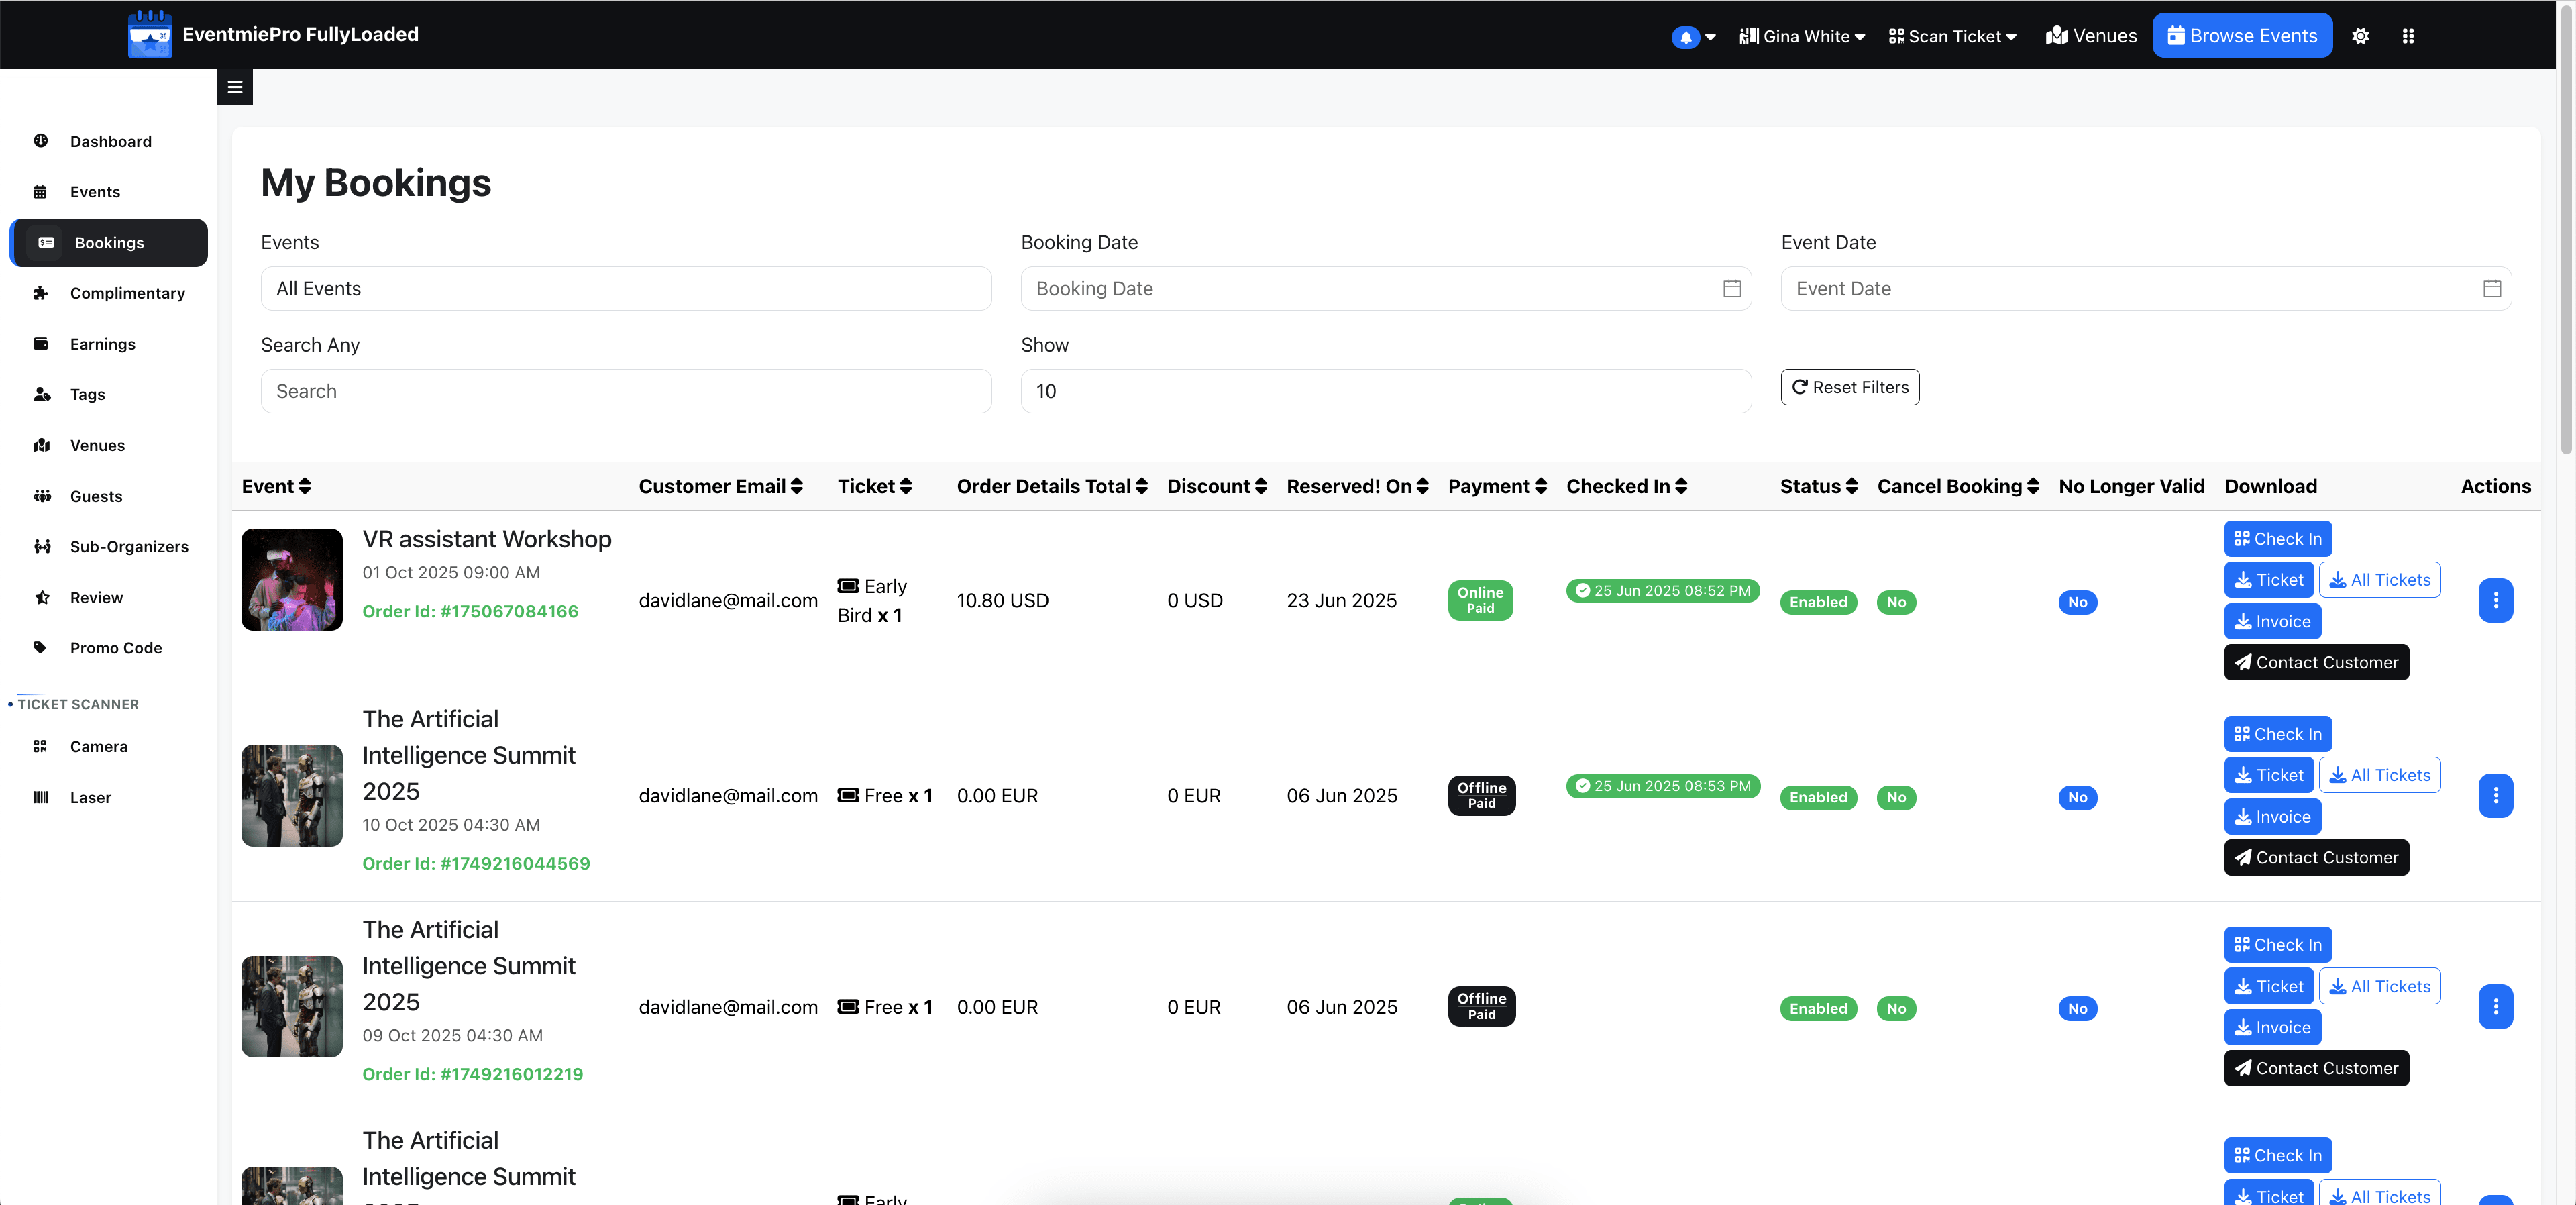Sort by the Reserved! On column arrows
Viewport: 2576px width, 1205px height.
[x=1422, y=486]
